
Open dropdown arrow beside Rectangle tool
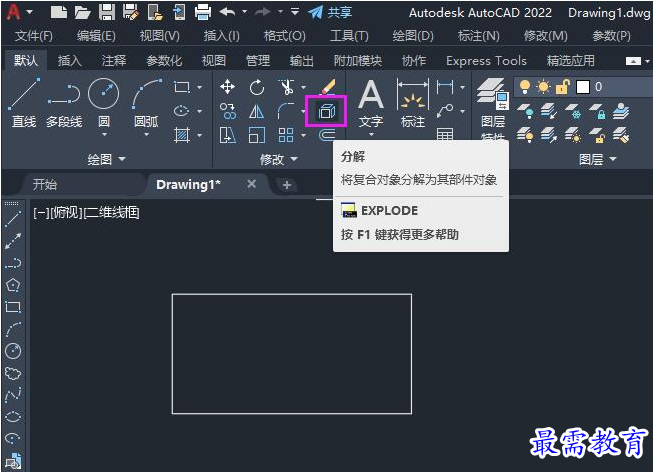point(199,87)
